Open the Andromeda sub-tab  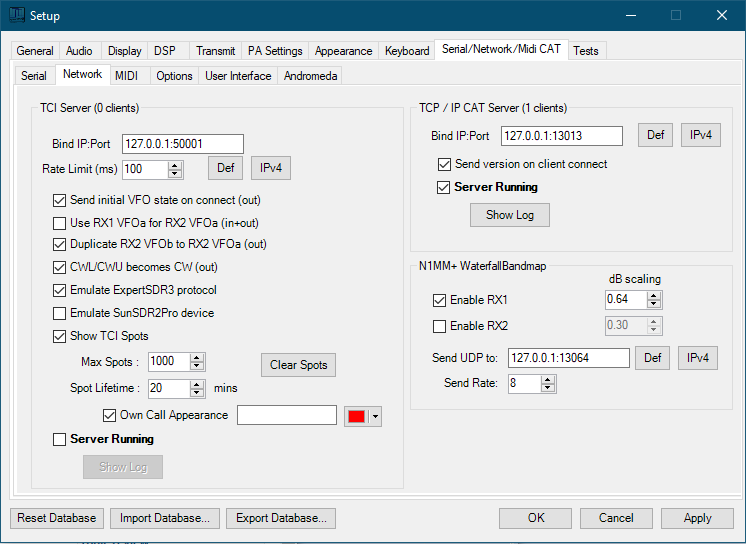tap(310, 76)
